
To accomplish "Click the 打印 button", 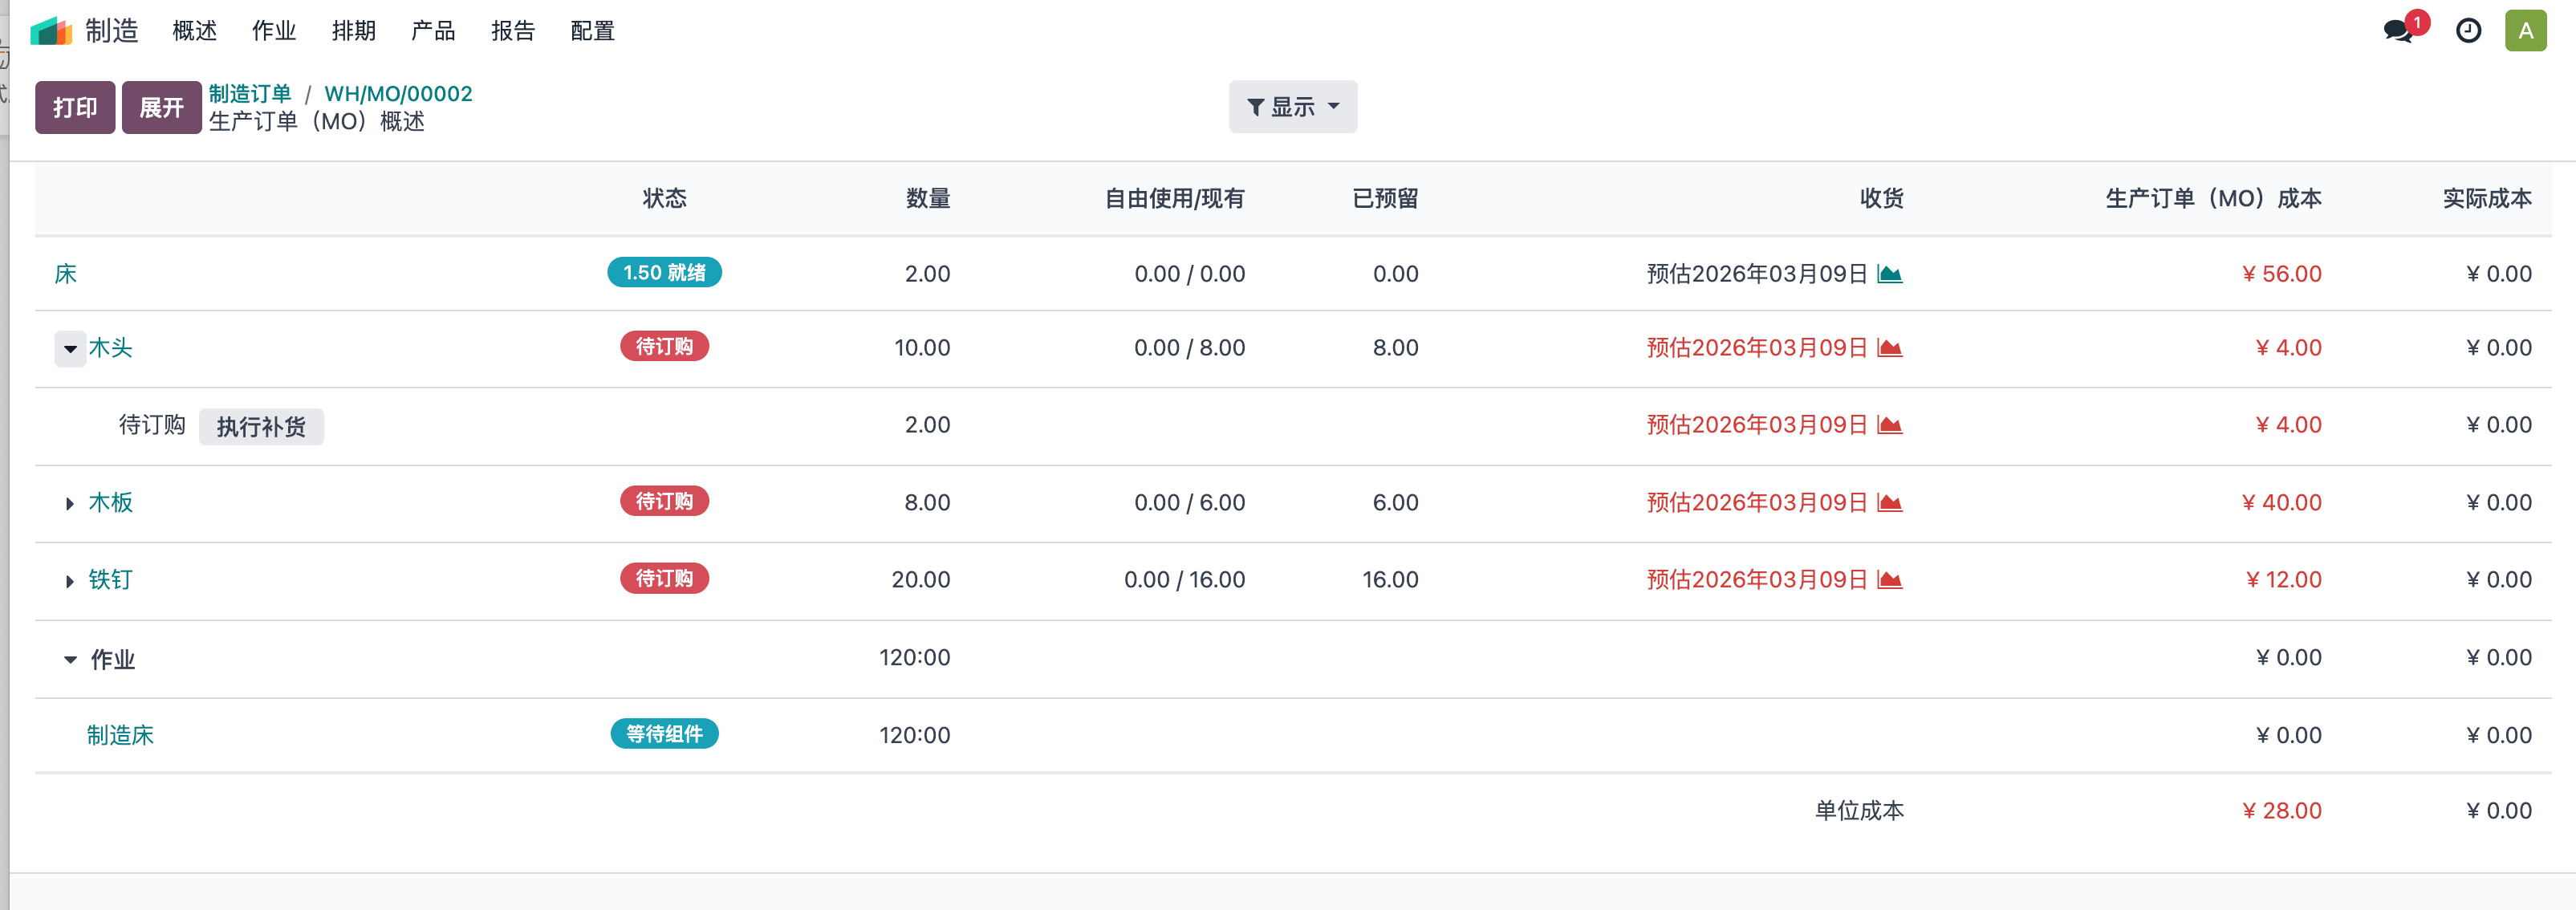I will tap(75, 107).
